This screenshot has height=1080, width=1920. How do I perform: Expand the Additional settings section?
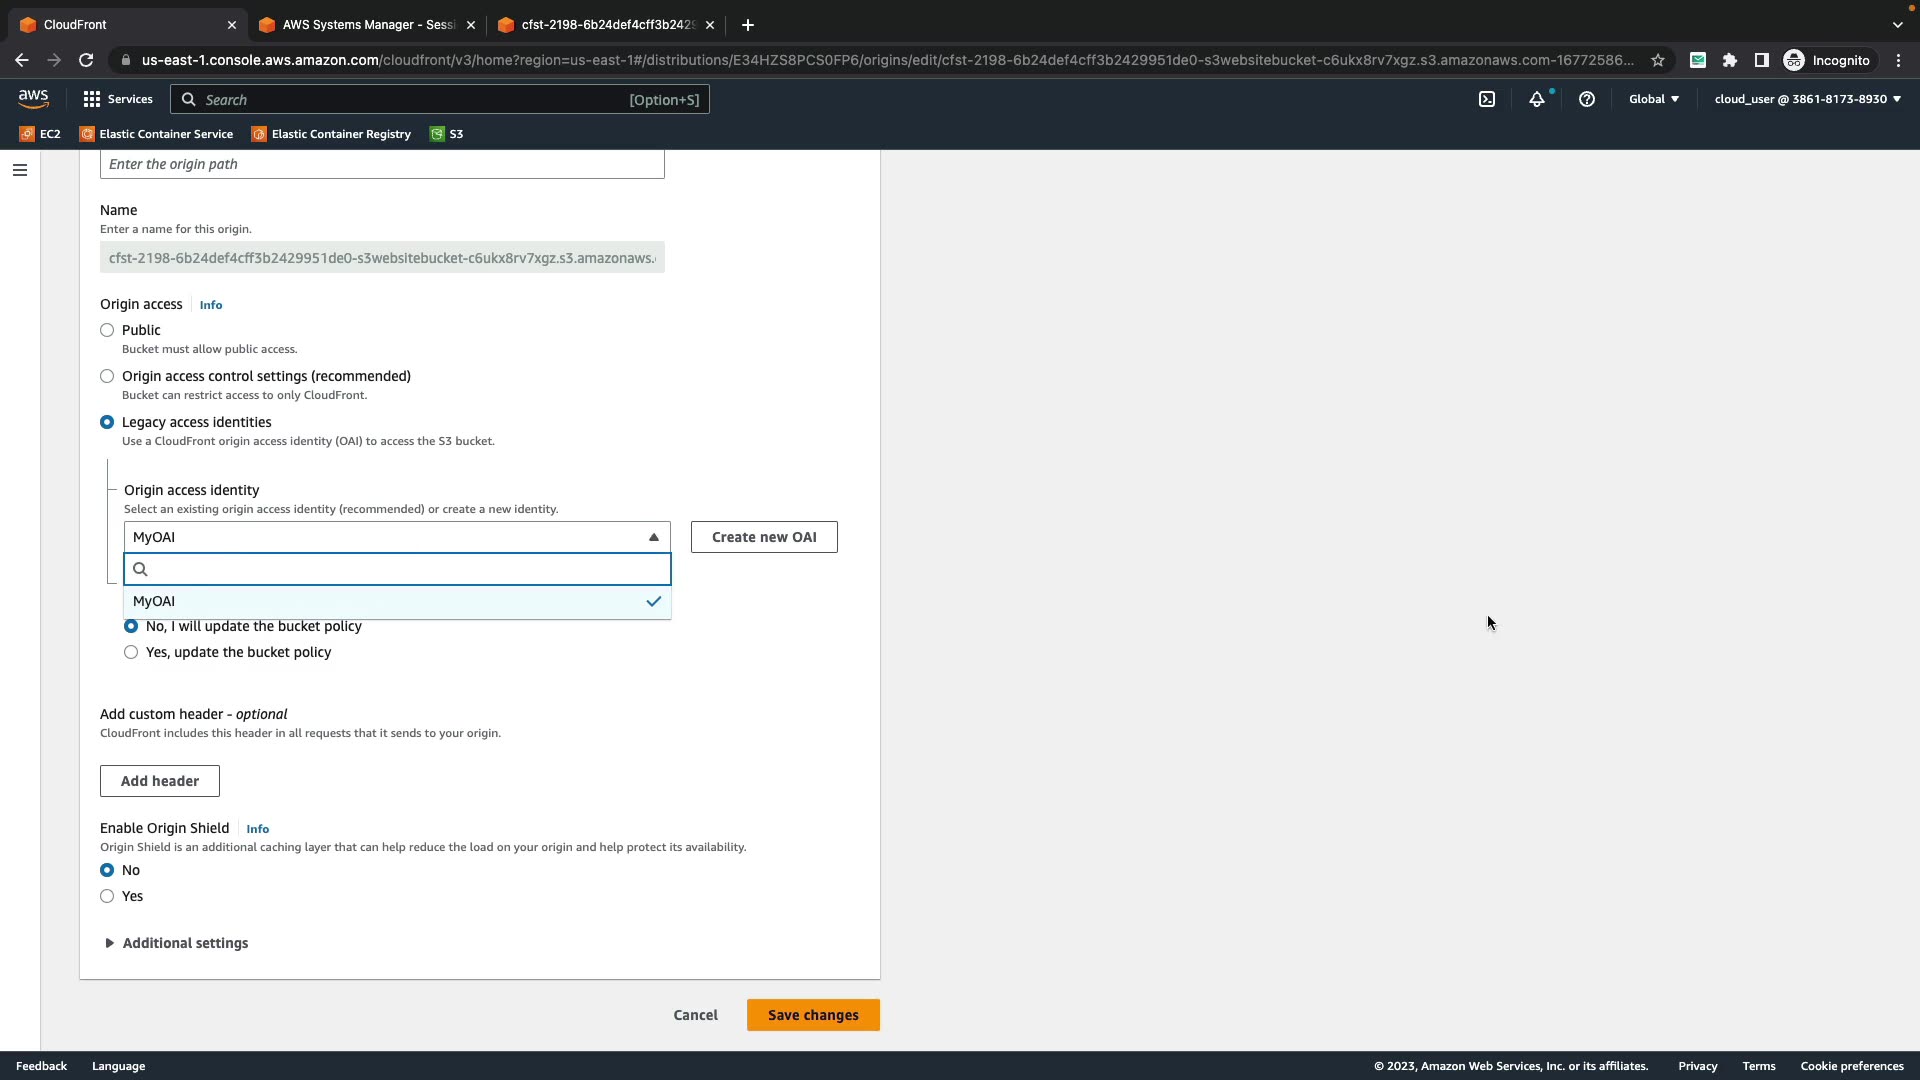pyautogui.click(x=185, y=943)
